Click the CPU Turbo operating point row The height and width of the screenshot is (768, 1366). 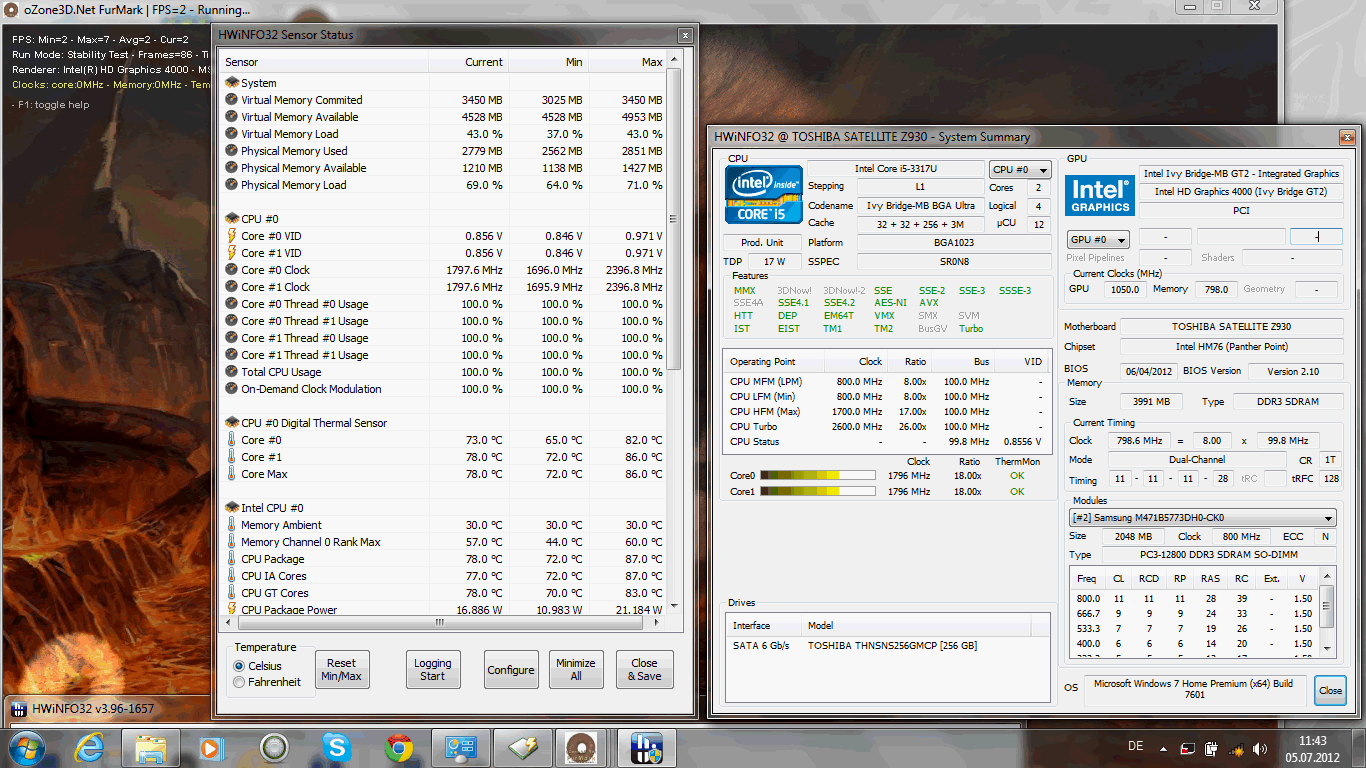click(x=887, y=426)
